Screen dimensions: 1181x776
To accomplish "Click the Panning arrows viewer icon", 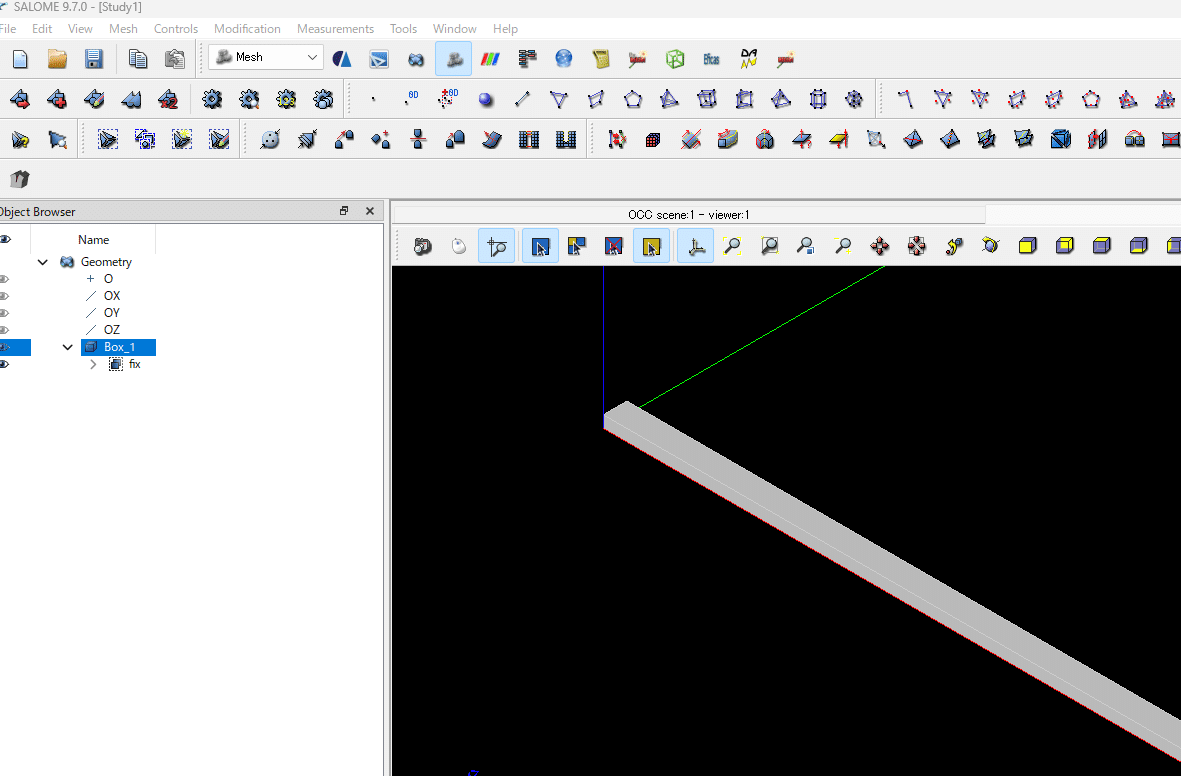I will point(880,246).
